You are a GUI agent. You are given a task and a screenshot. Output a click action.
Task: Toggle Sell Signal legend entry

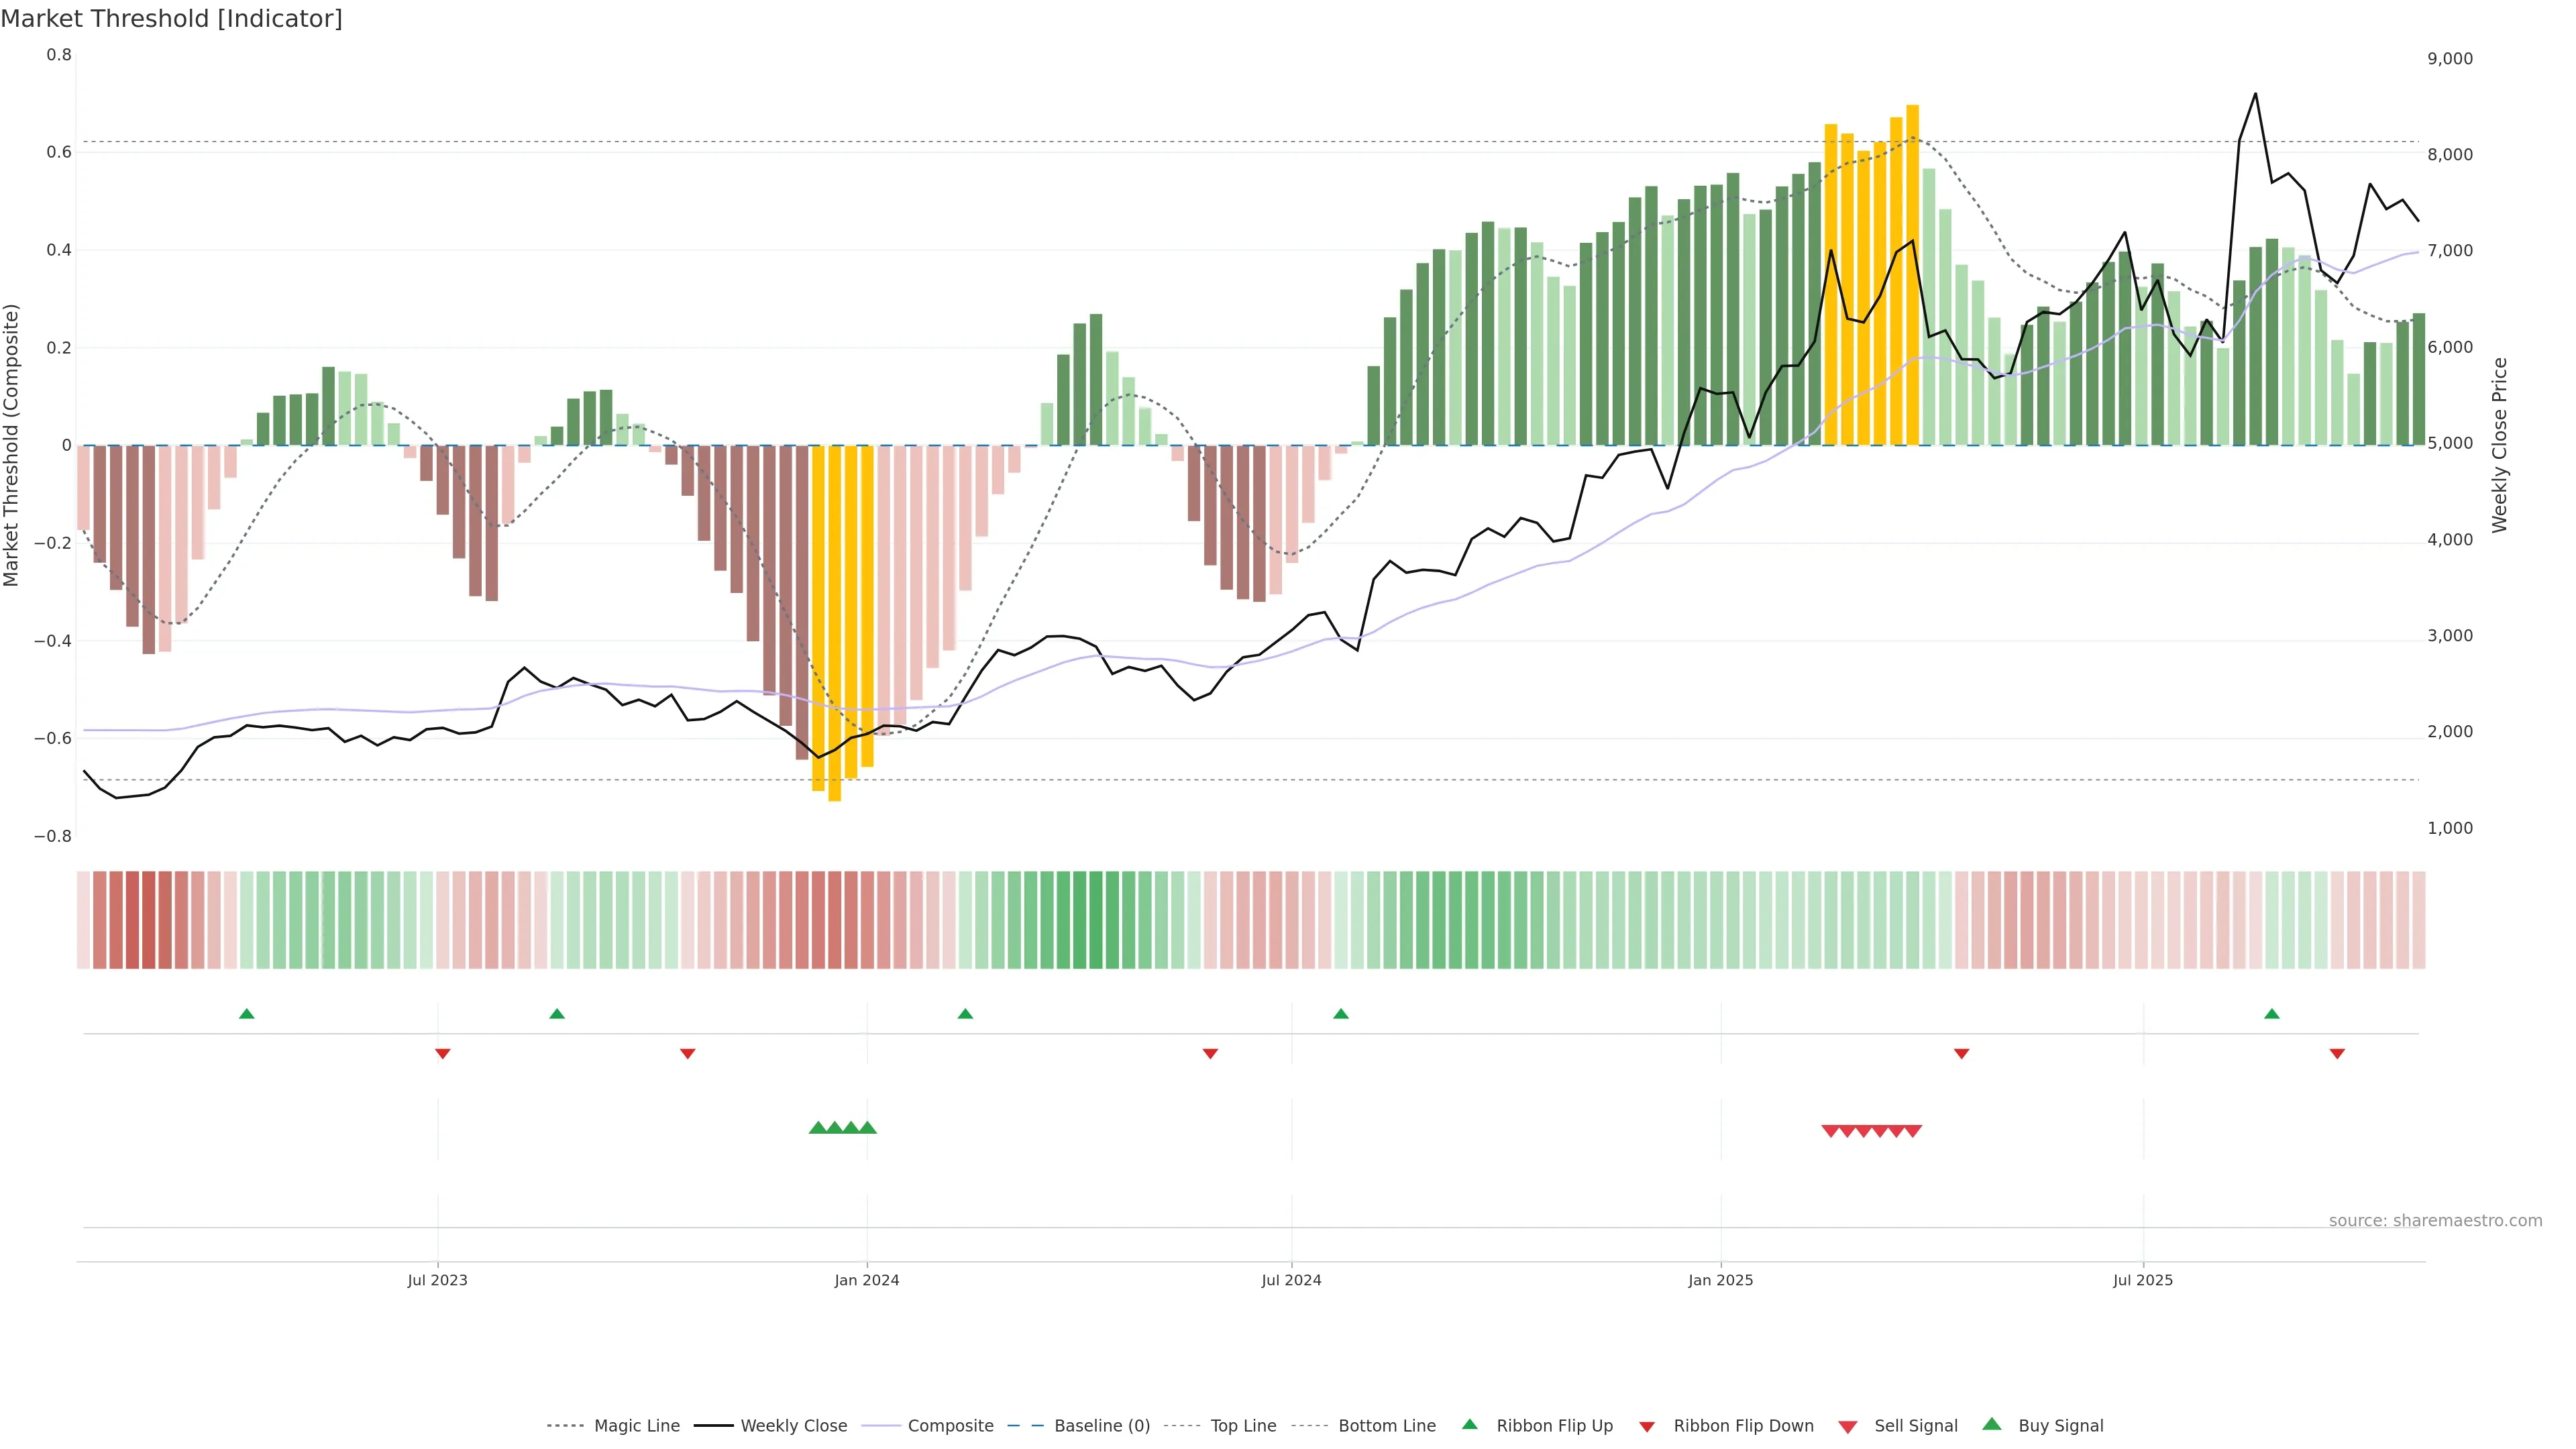(x=1915, y=1426)
